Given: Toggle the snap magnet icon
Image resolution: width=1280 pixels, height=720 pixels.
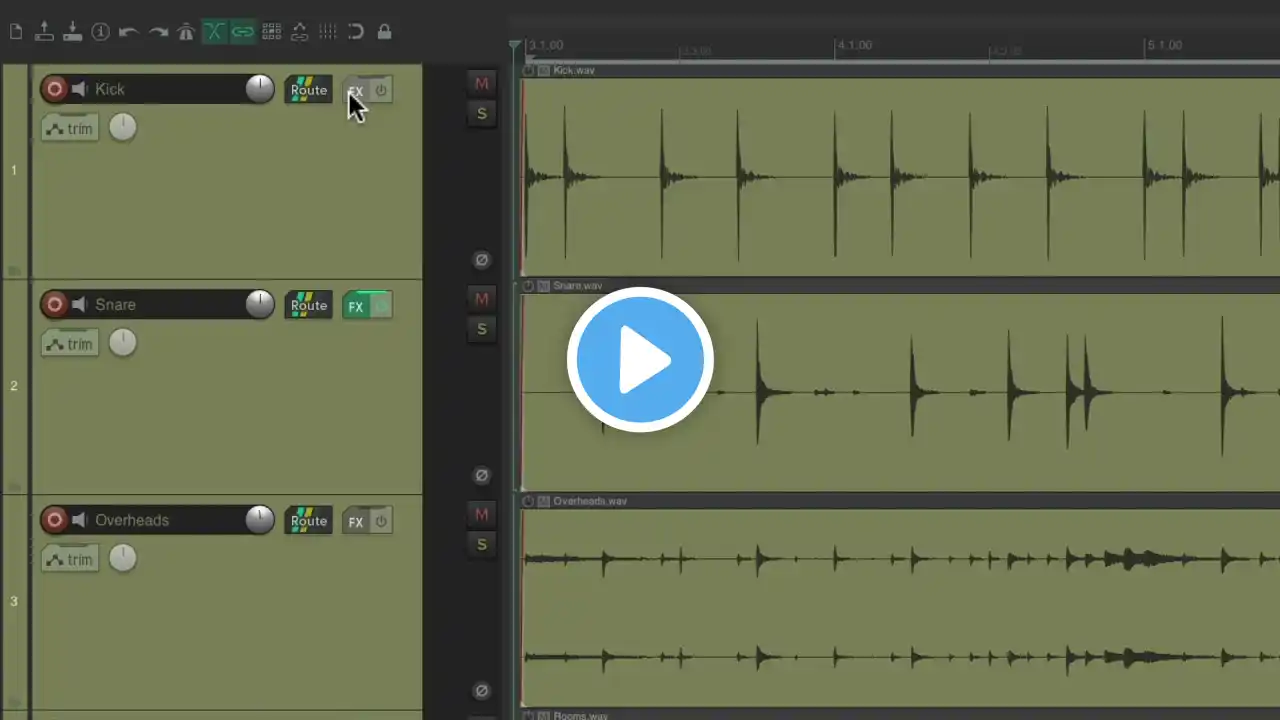Looking at the screenshot, I should (356, 32).
